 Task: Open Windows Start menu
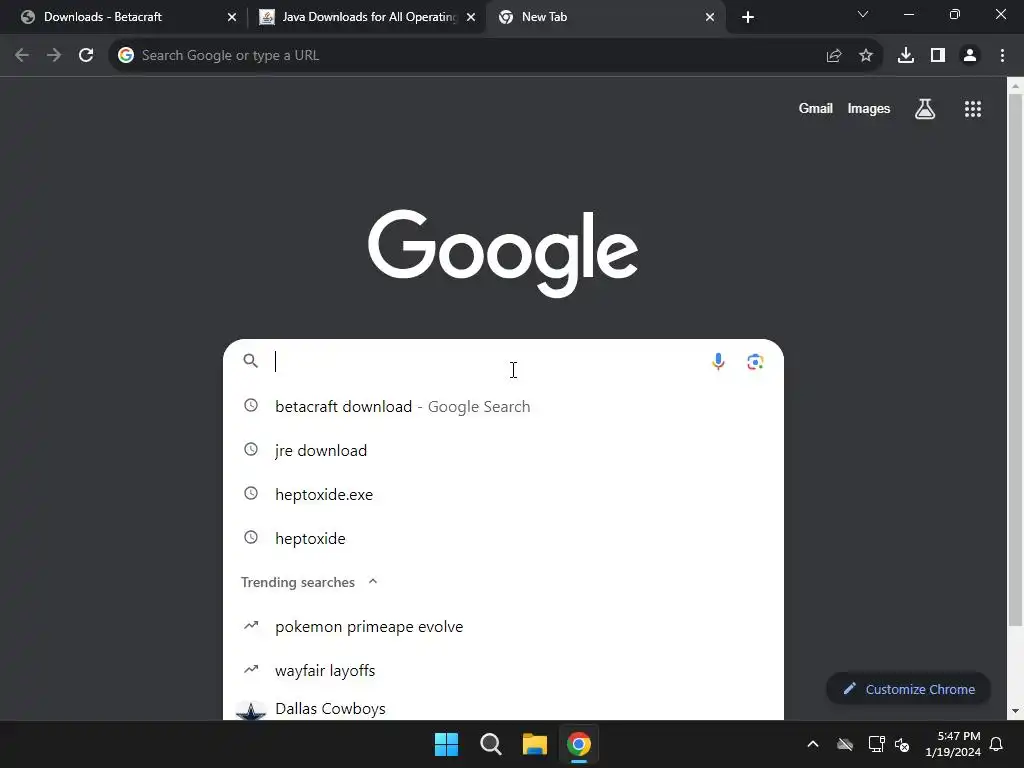tap(447, 744)
